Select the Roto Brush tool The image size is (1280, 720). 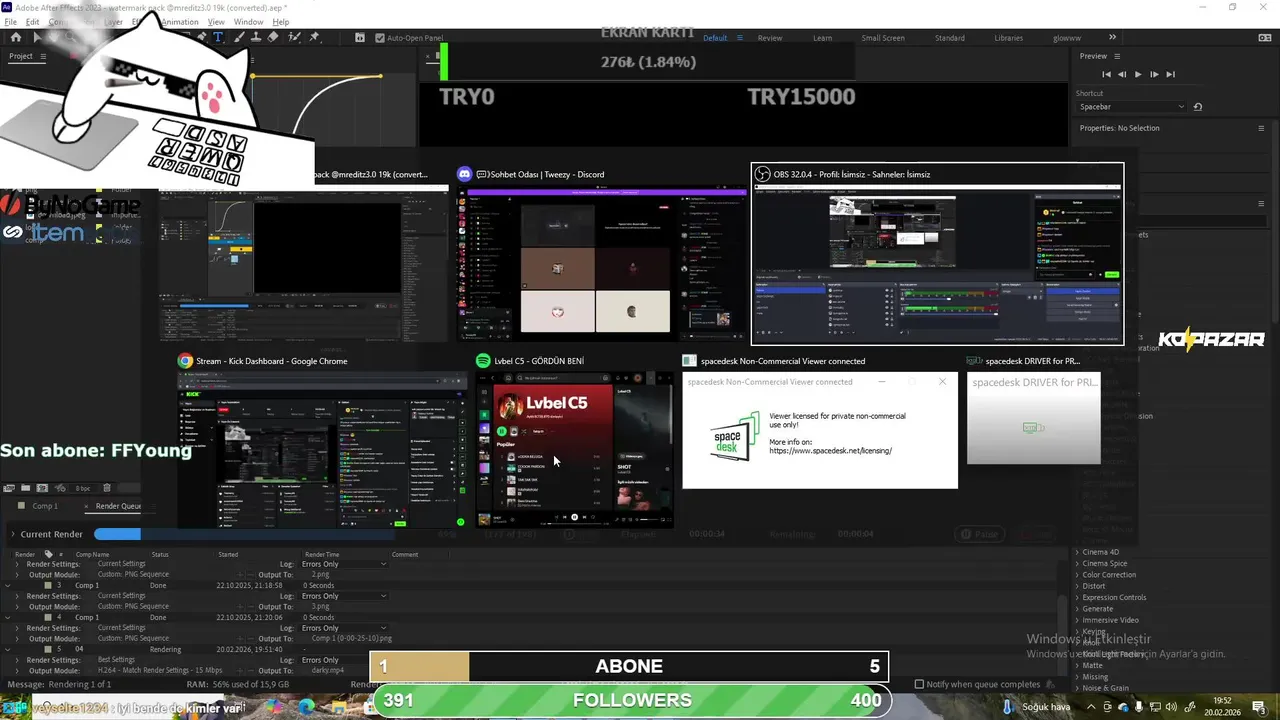click(294, 37)
